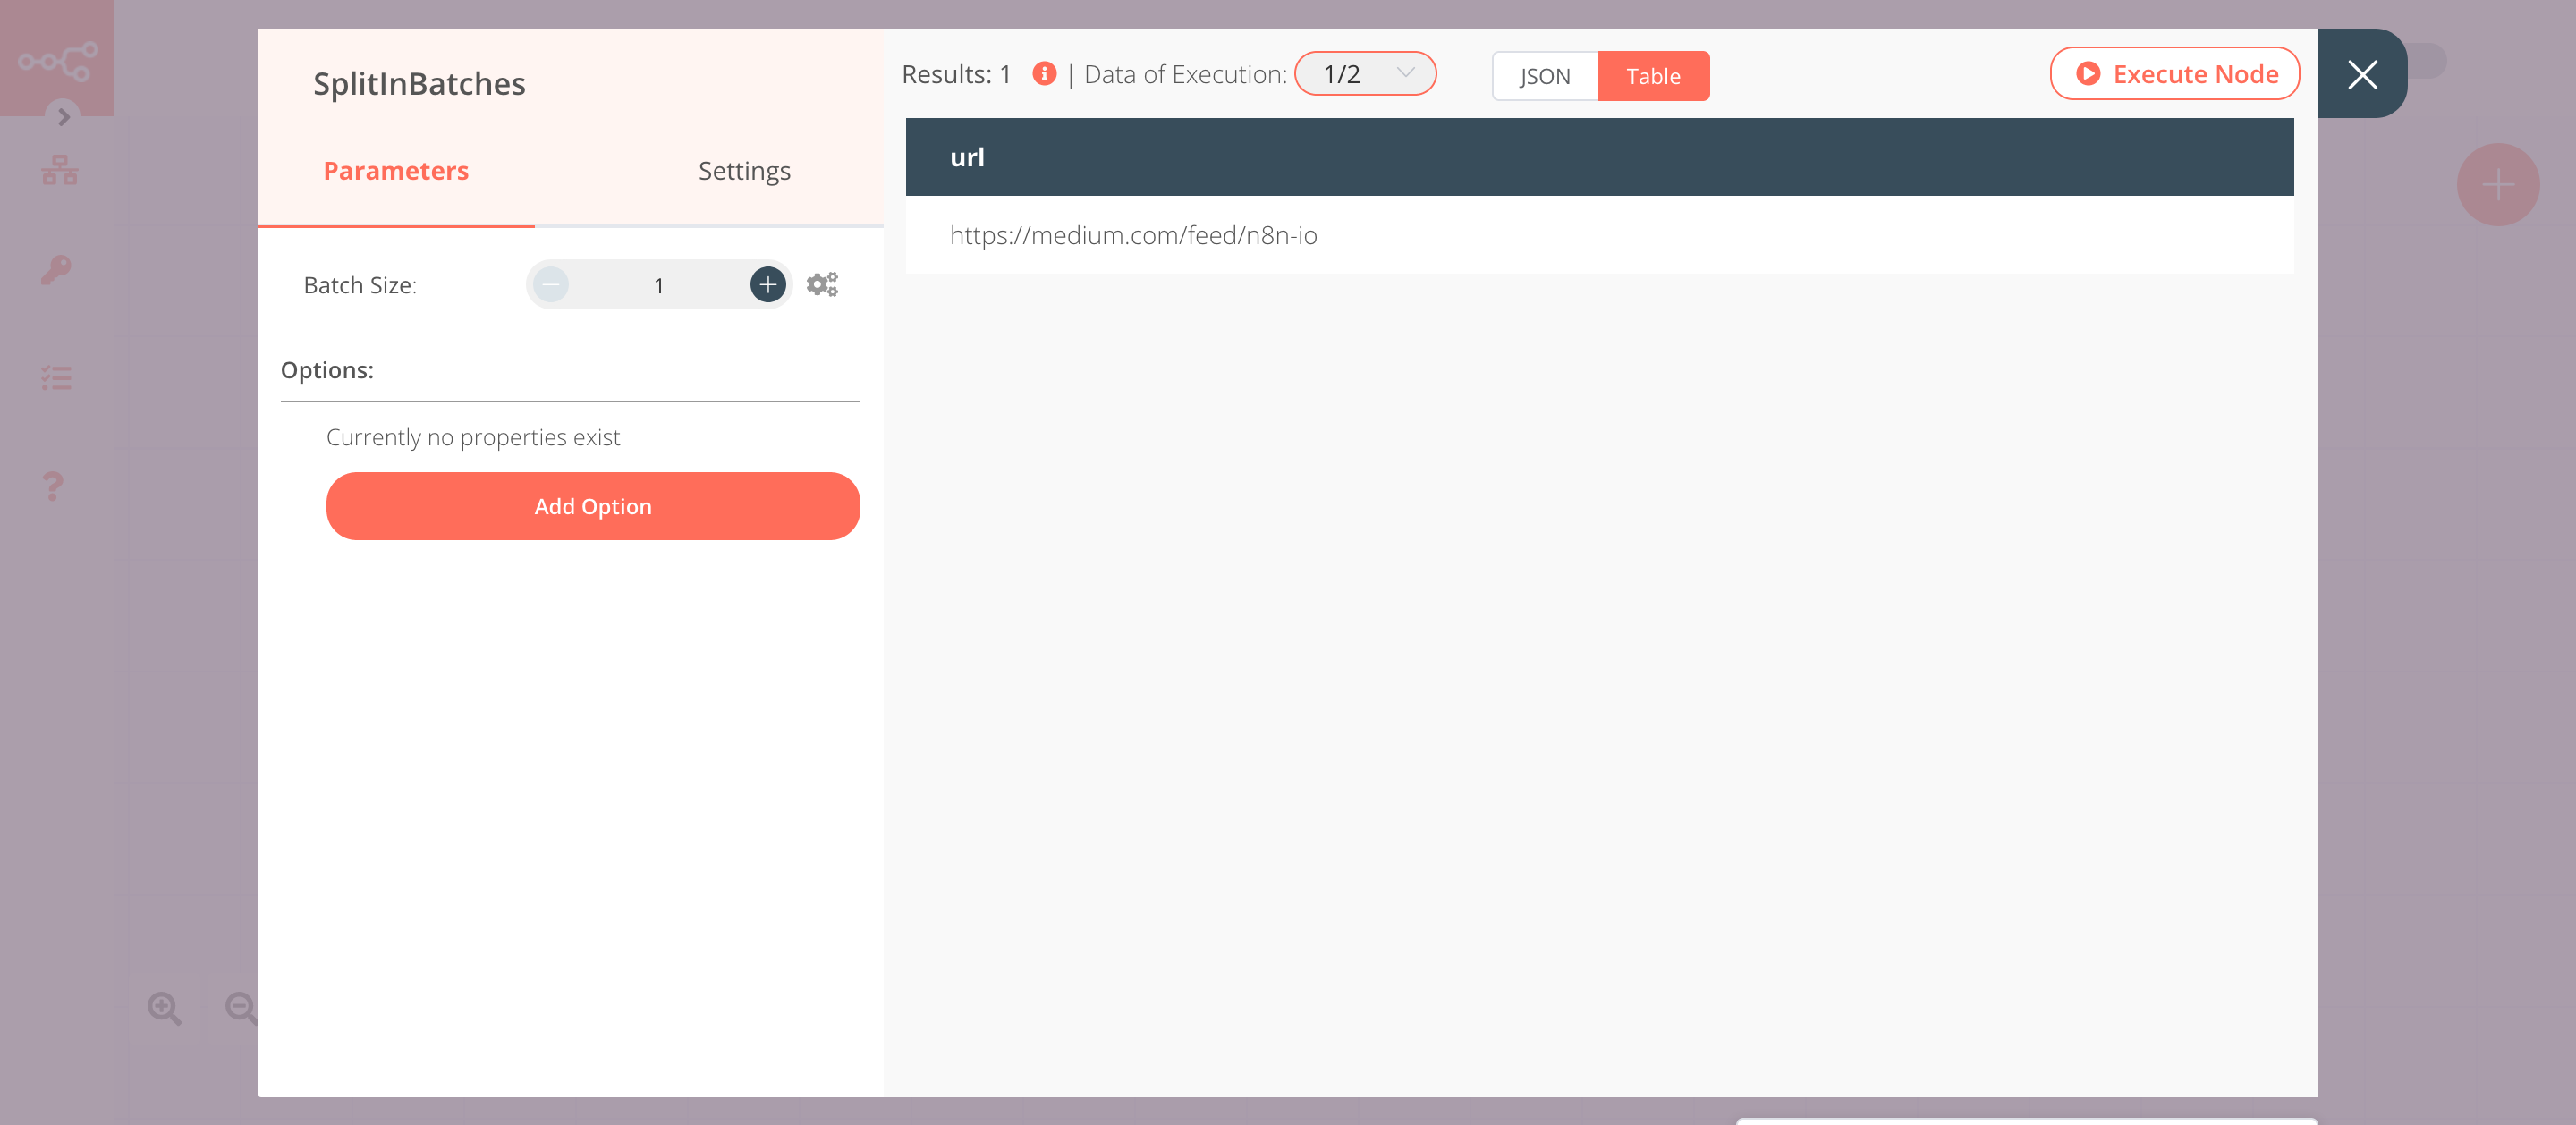Click the credentials key icon in sidebar
Screen dimensions: 2576x1125
coord(57,267)
